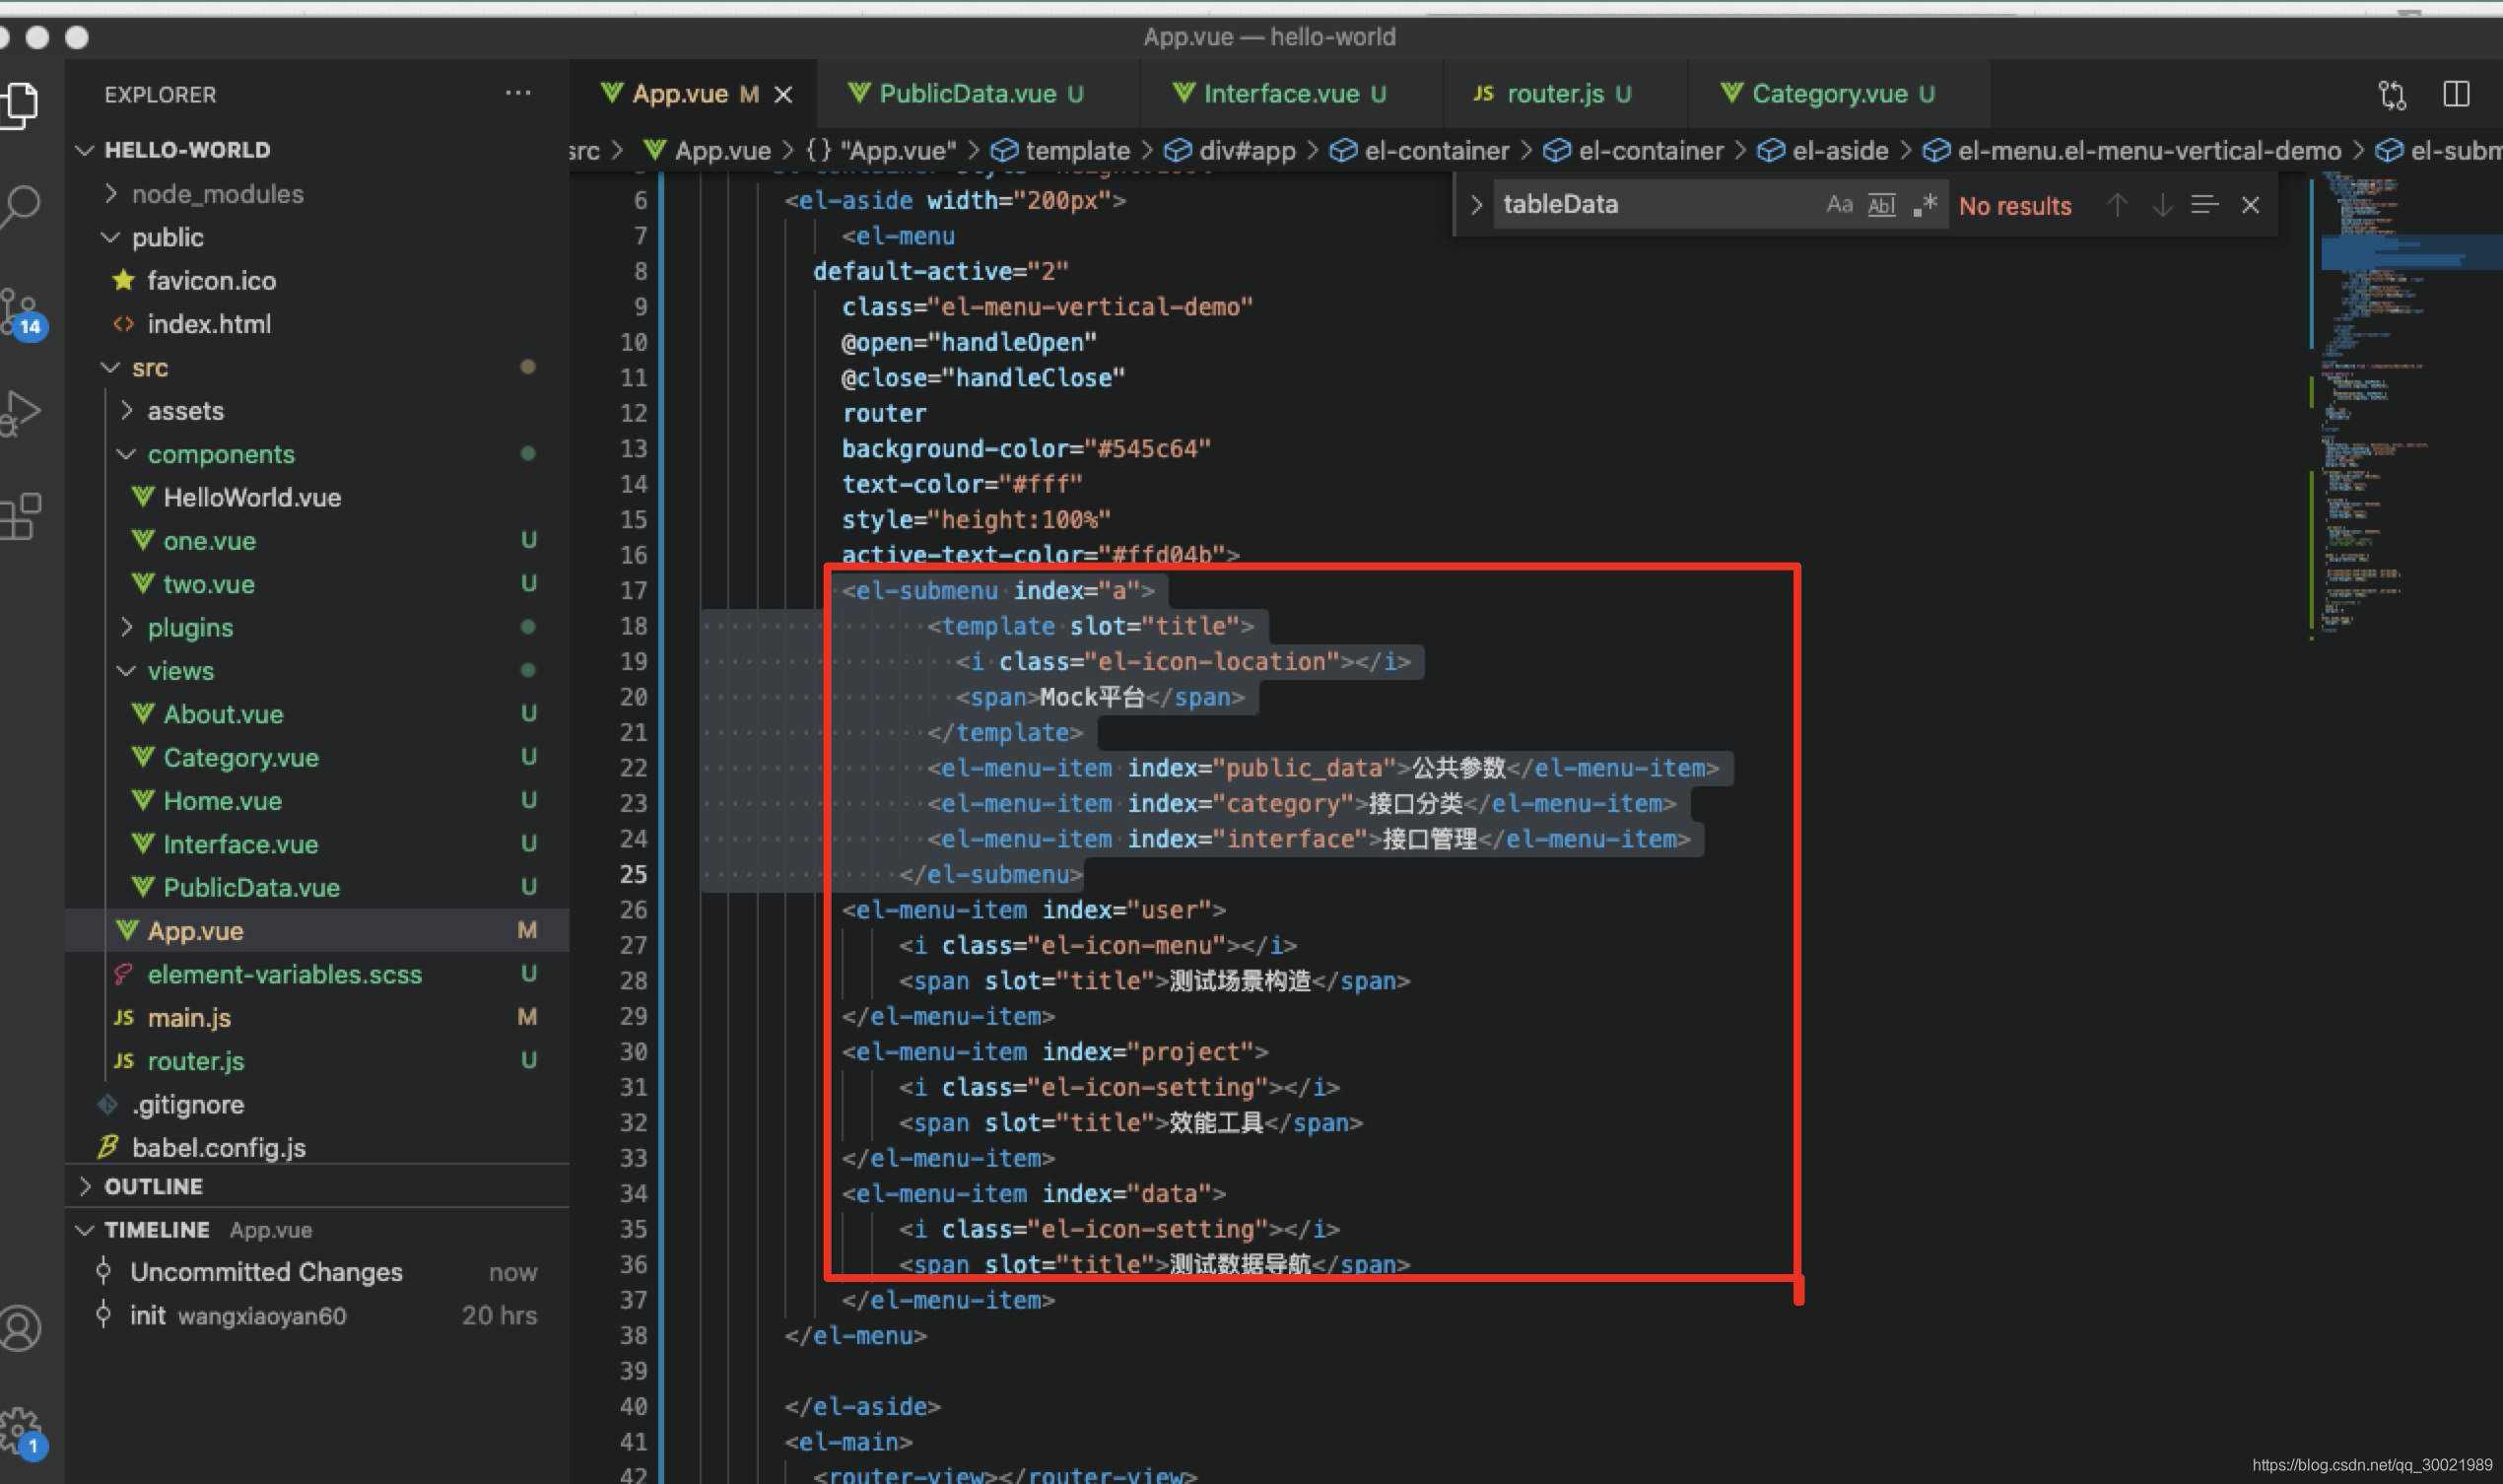Open the Run and Debug view
The width and height of the screenshot is (2503, 1484).
point(20,412)
